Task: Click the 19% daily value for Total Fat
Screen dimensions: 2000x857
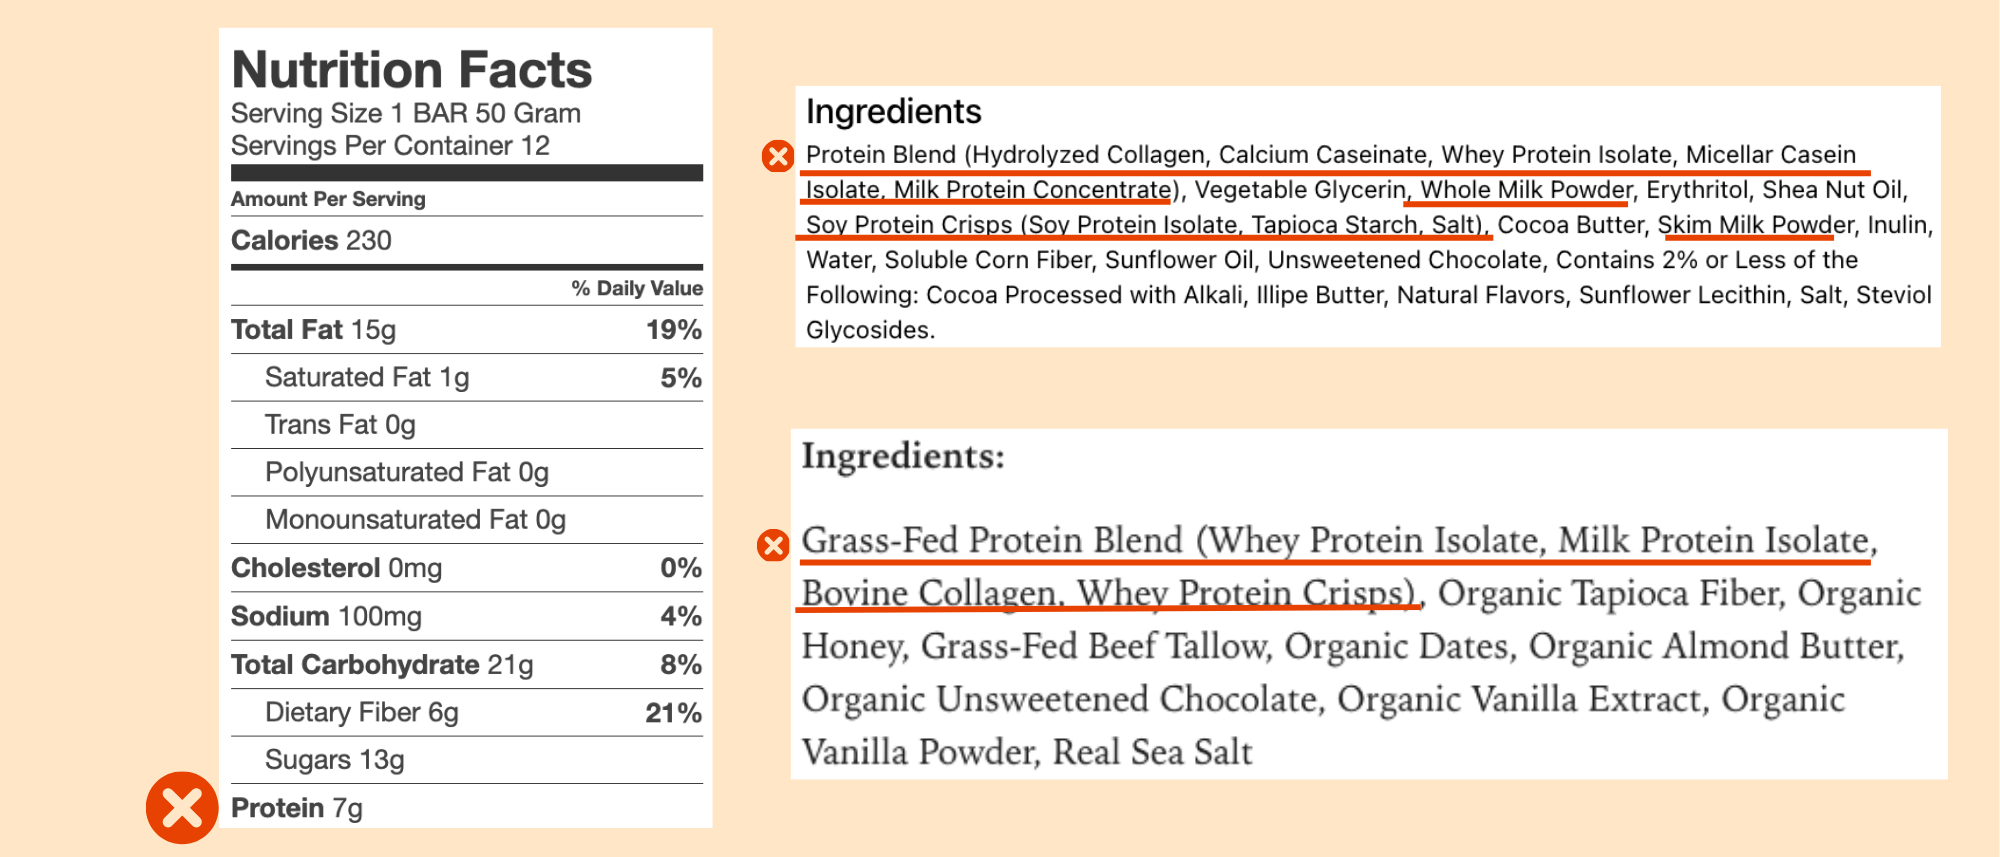Action: pos(674,330)
